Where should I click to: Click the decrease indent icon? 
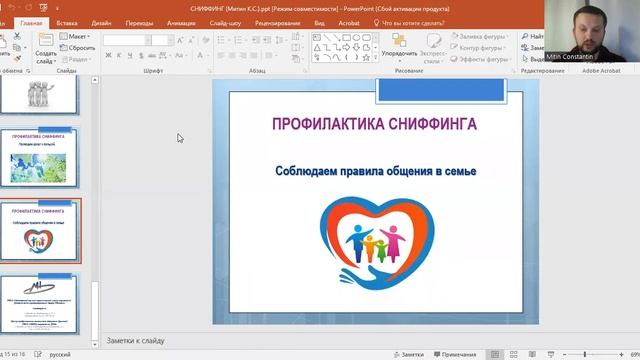coord(256,40)
